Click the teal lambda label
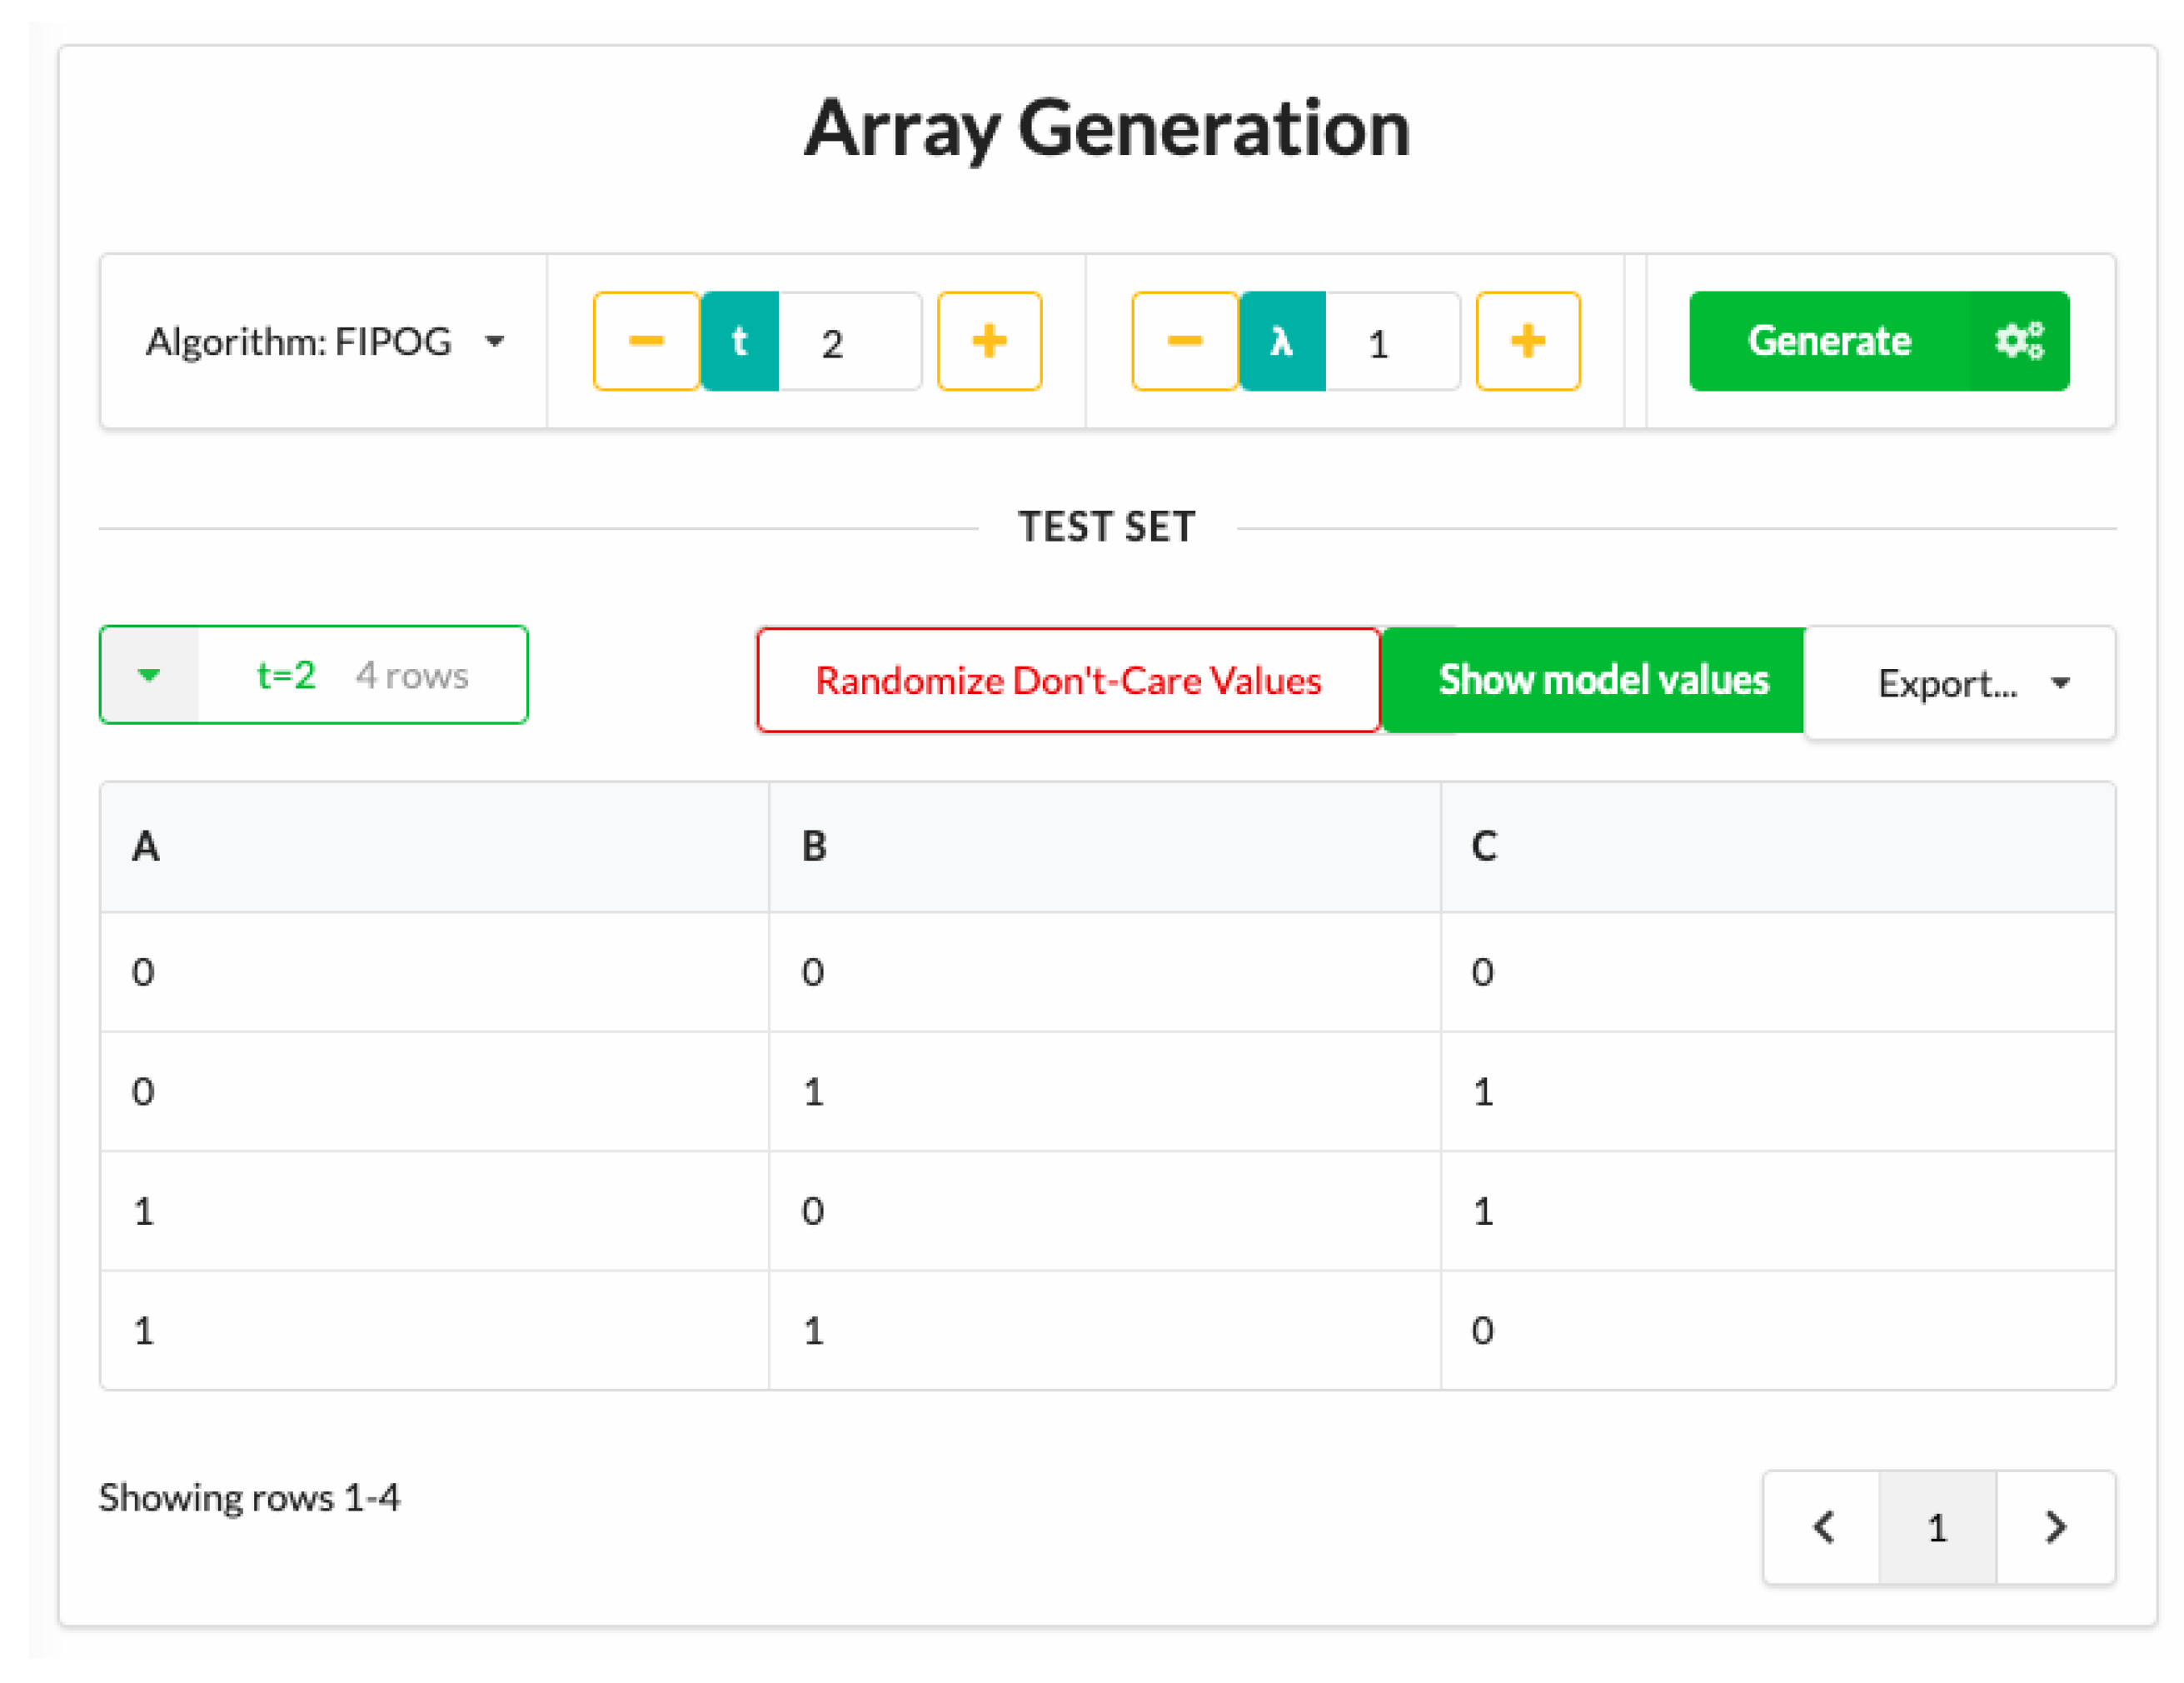Image resolution: width=2184 pixels, height=1683 pixels. point(1282,341)
